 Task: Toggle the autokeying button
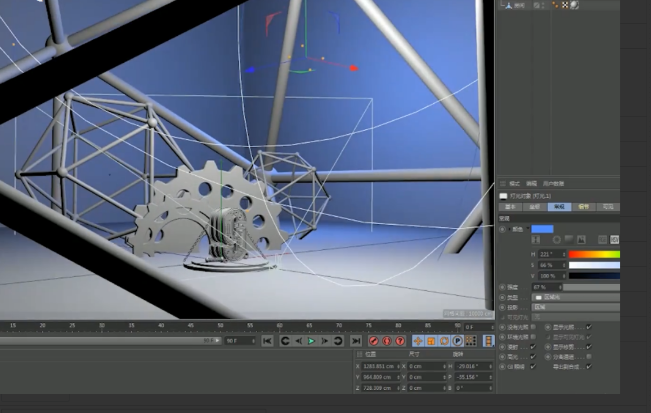click(x=387, y=341)
